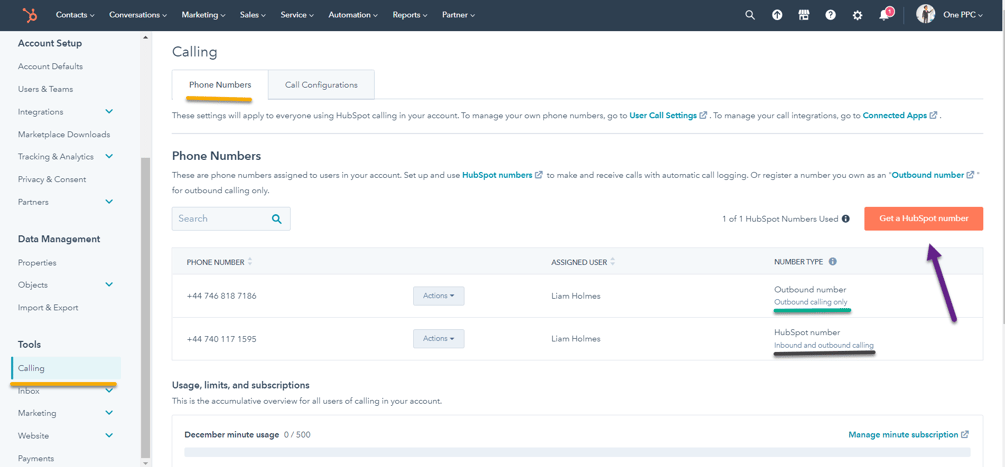Screen dimensions: 1005x467
Task: Expand Inbox in the sidebar
Action: click(x=109, y=391)
